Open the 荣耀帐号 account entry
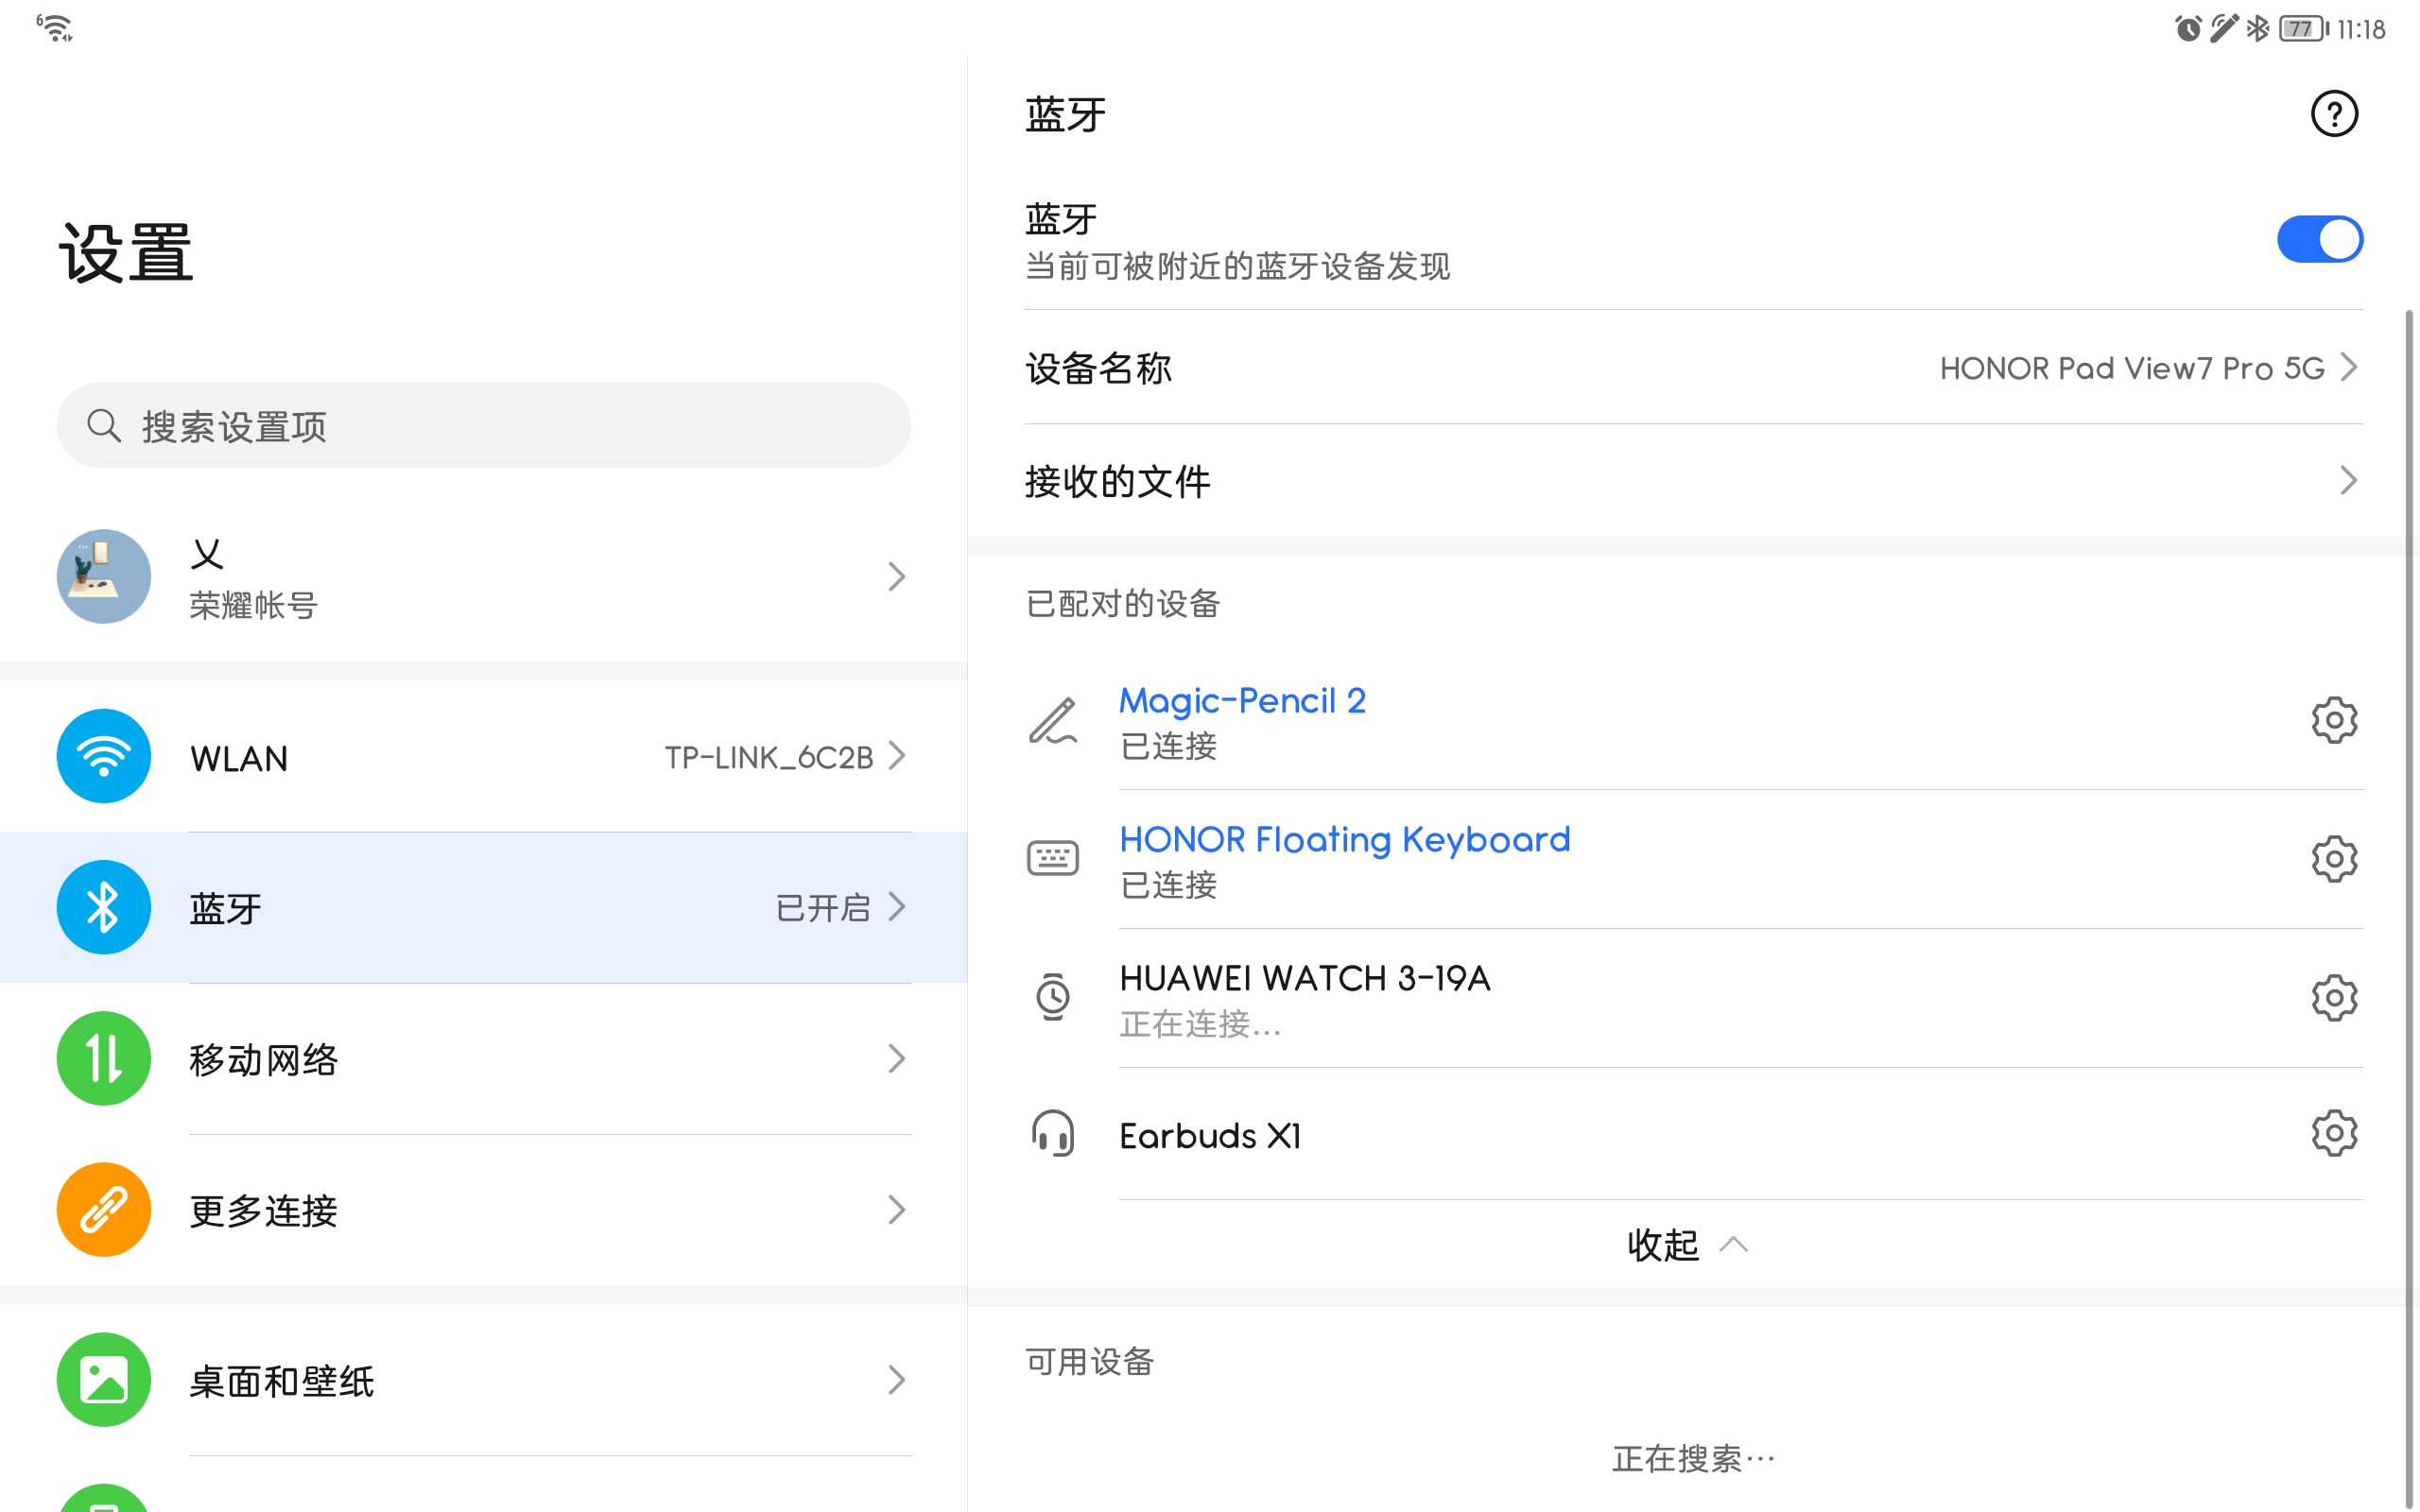 [484, 577]
